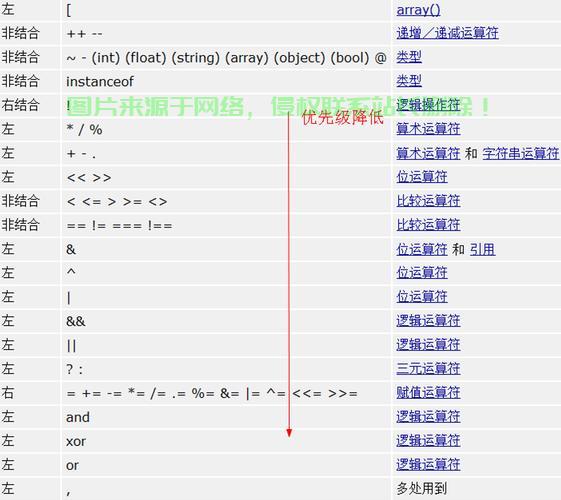Click the 右结合 associativity cell

click(x=30, y=106)
